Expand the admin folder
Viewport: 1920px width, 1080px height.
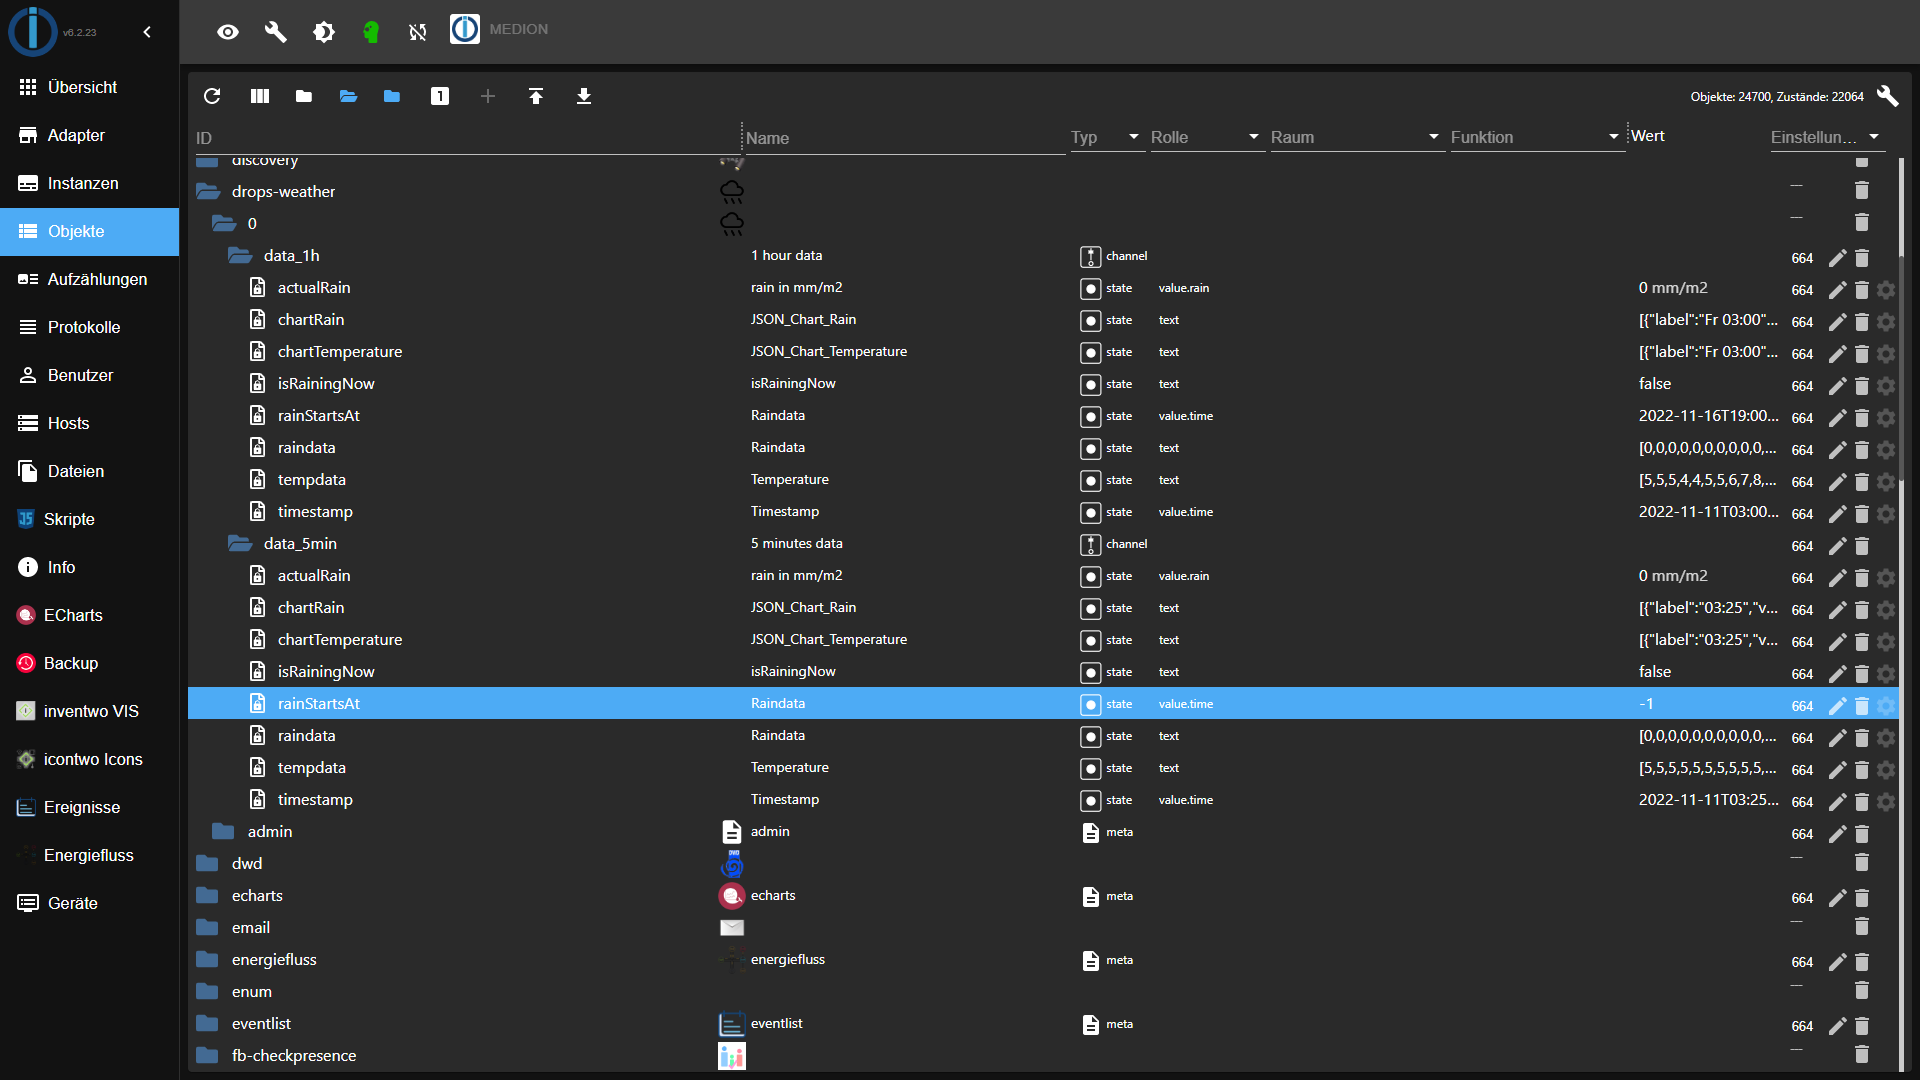point(223,832)
